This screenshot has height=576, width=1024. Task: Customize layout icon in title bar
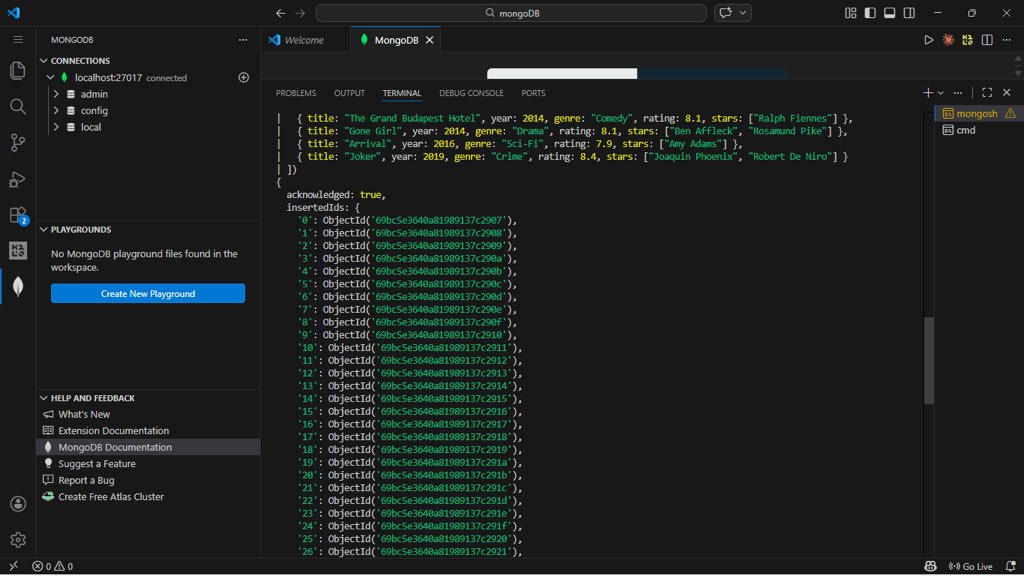coord(850,13)
